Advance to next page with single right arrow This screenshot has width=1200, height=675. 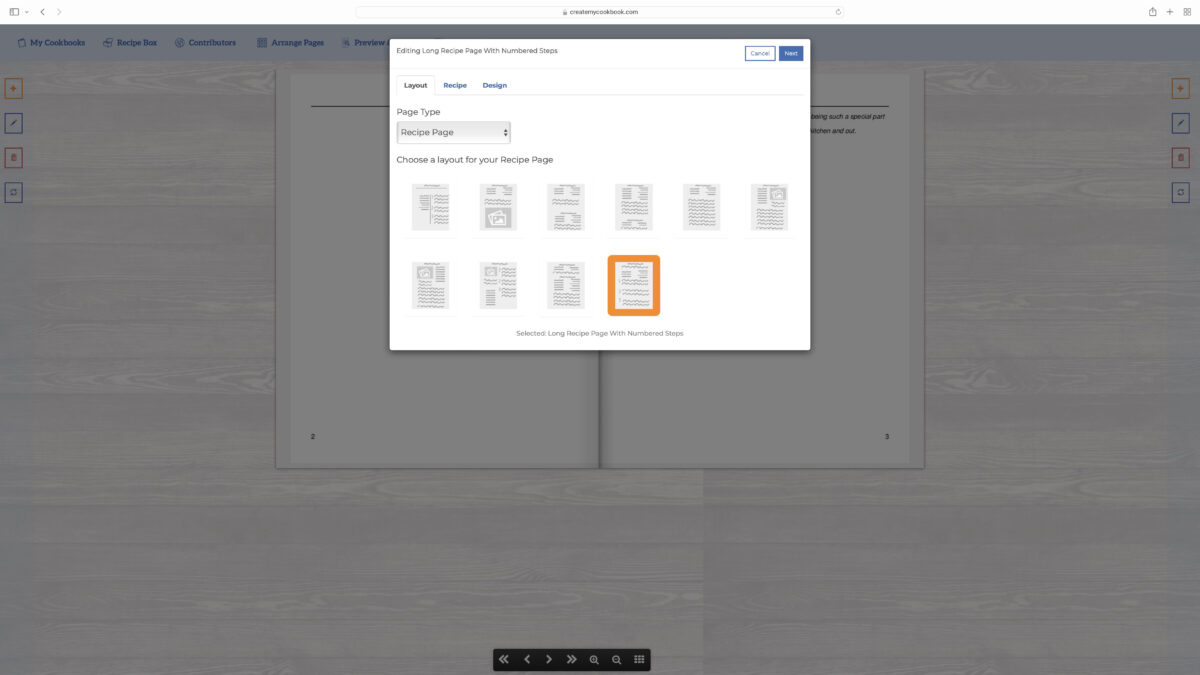pyautogui.click(x=549, y=660)
